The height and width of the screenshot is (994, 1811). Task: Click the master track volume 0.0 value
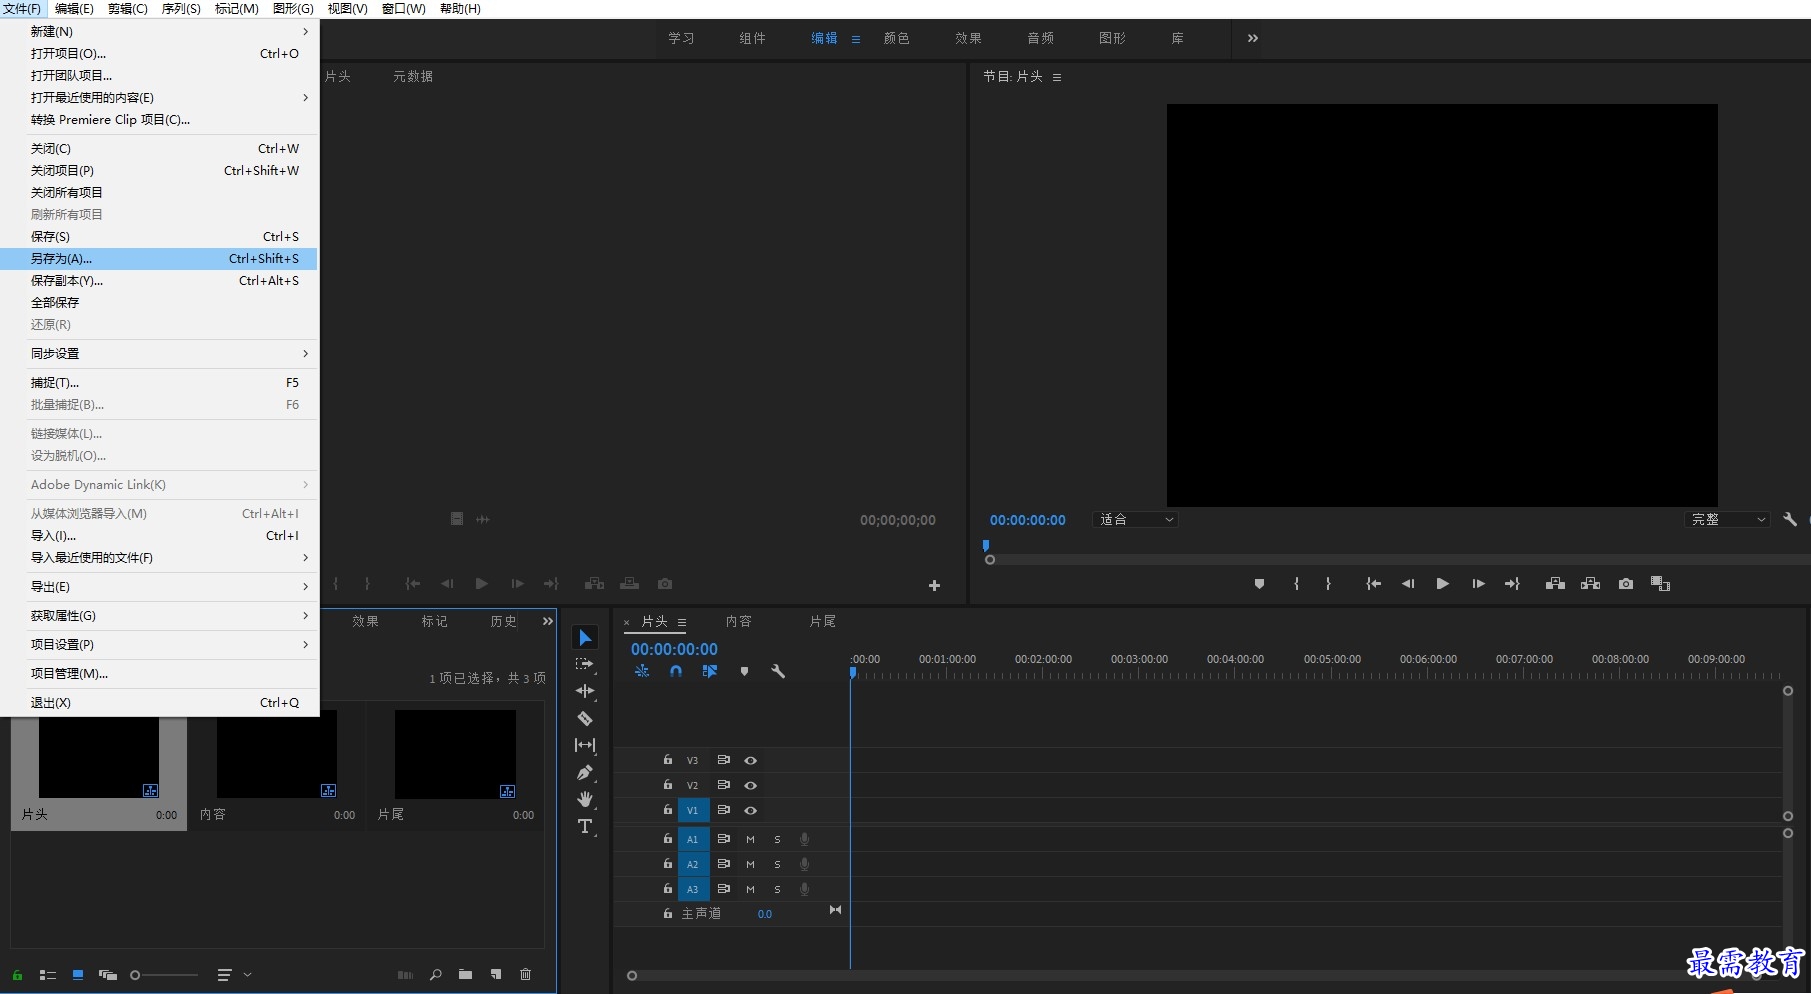coord(765,914)
